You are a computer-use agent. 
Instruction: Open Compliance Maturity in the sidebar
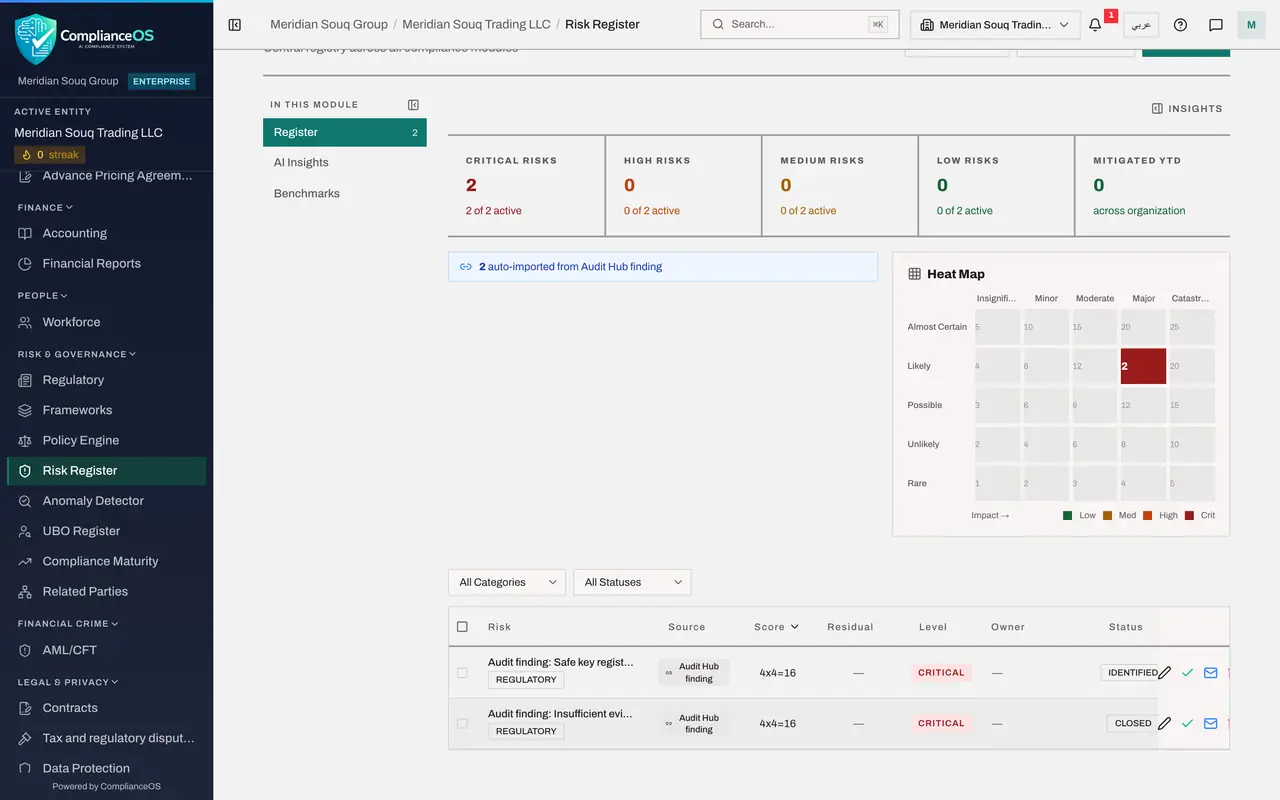[x=106, y=561]
